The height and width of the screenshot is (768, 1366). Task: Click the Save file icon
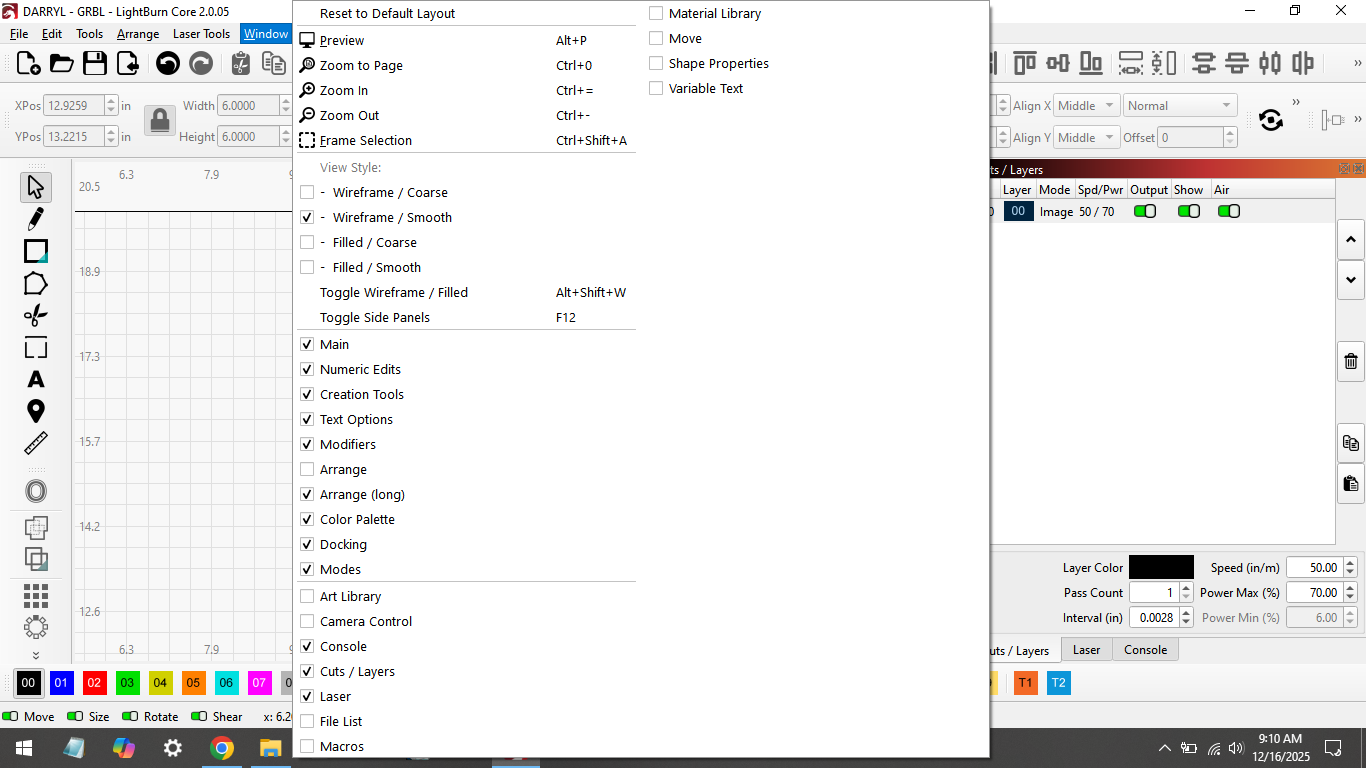click(x=95, y=64)
